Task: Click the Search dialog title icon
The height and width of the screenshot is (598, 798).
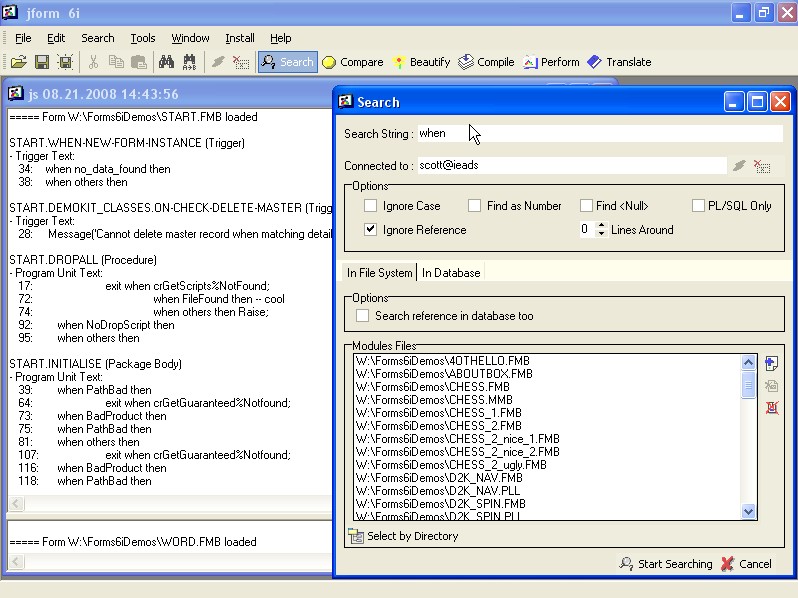Action: [346, 101]
